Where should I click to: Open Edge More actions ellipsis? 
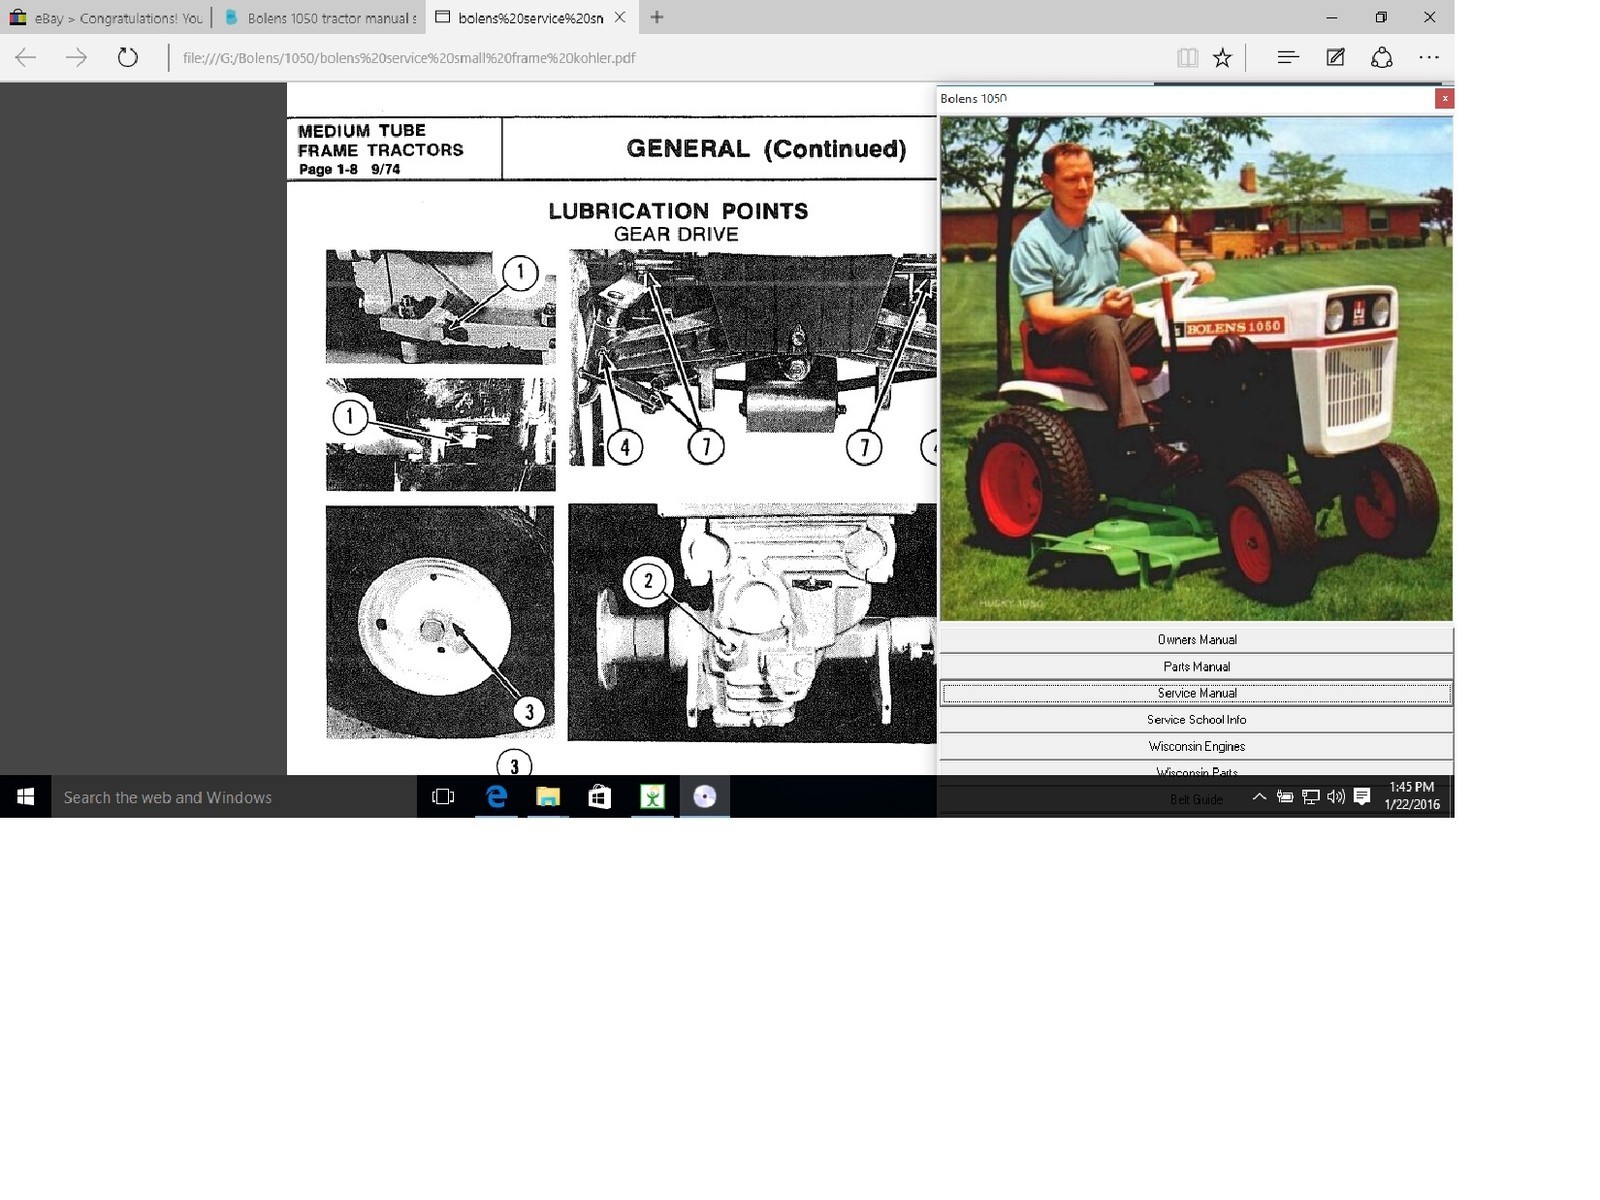point(1429,58)
